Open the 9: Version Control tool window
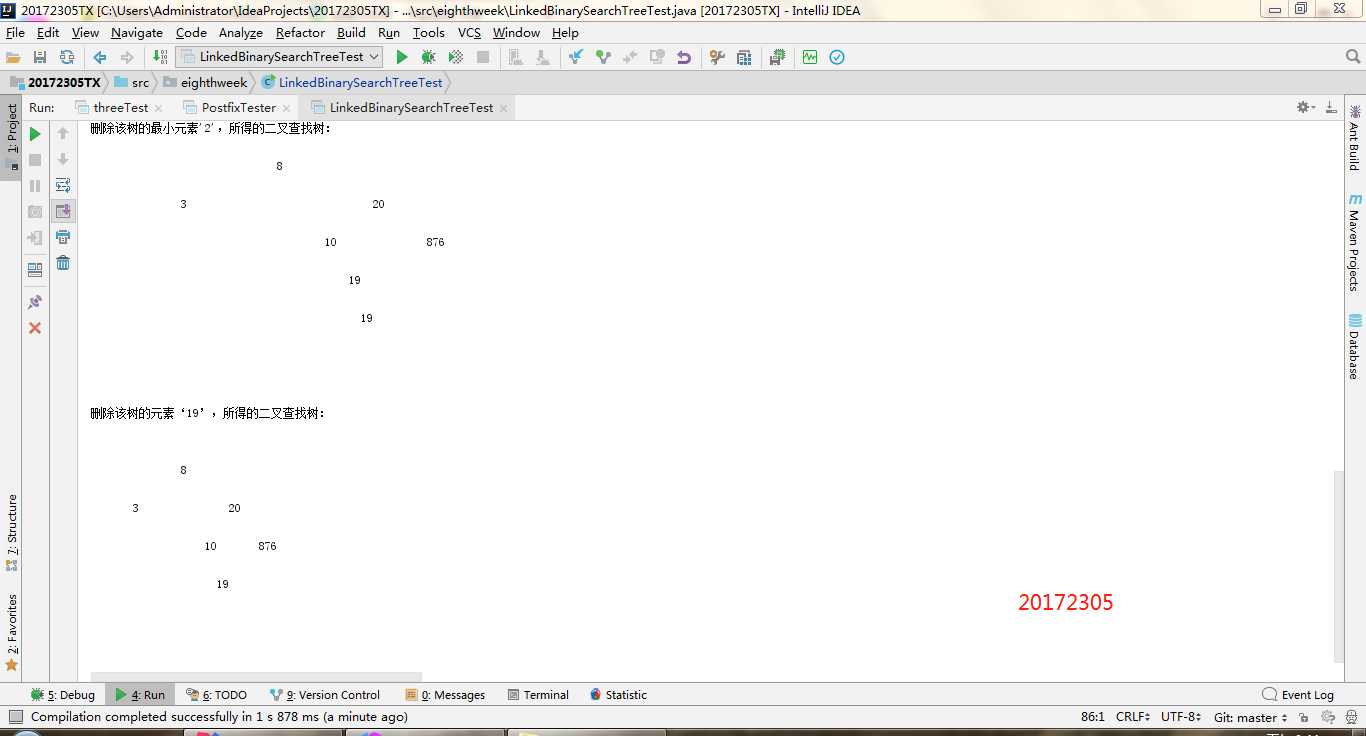This screenshot has height=736, width=1366. pyautogui.click(x=325, y=695)
